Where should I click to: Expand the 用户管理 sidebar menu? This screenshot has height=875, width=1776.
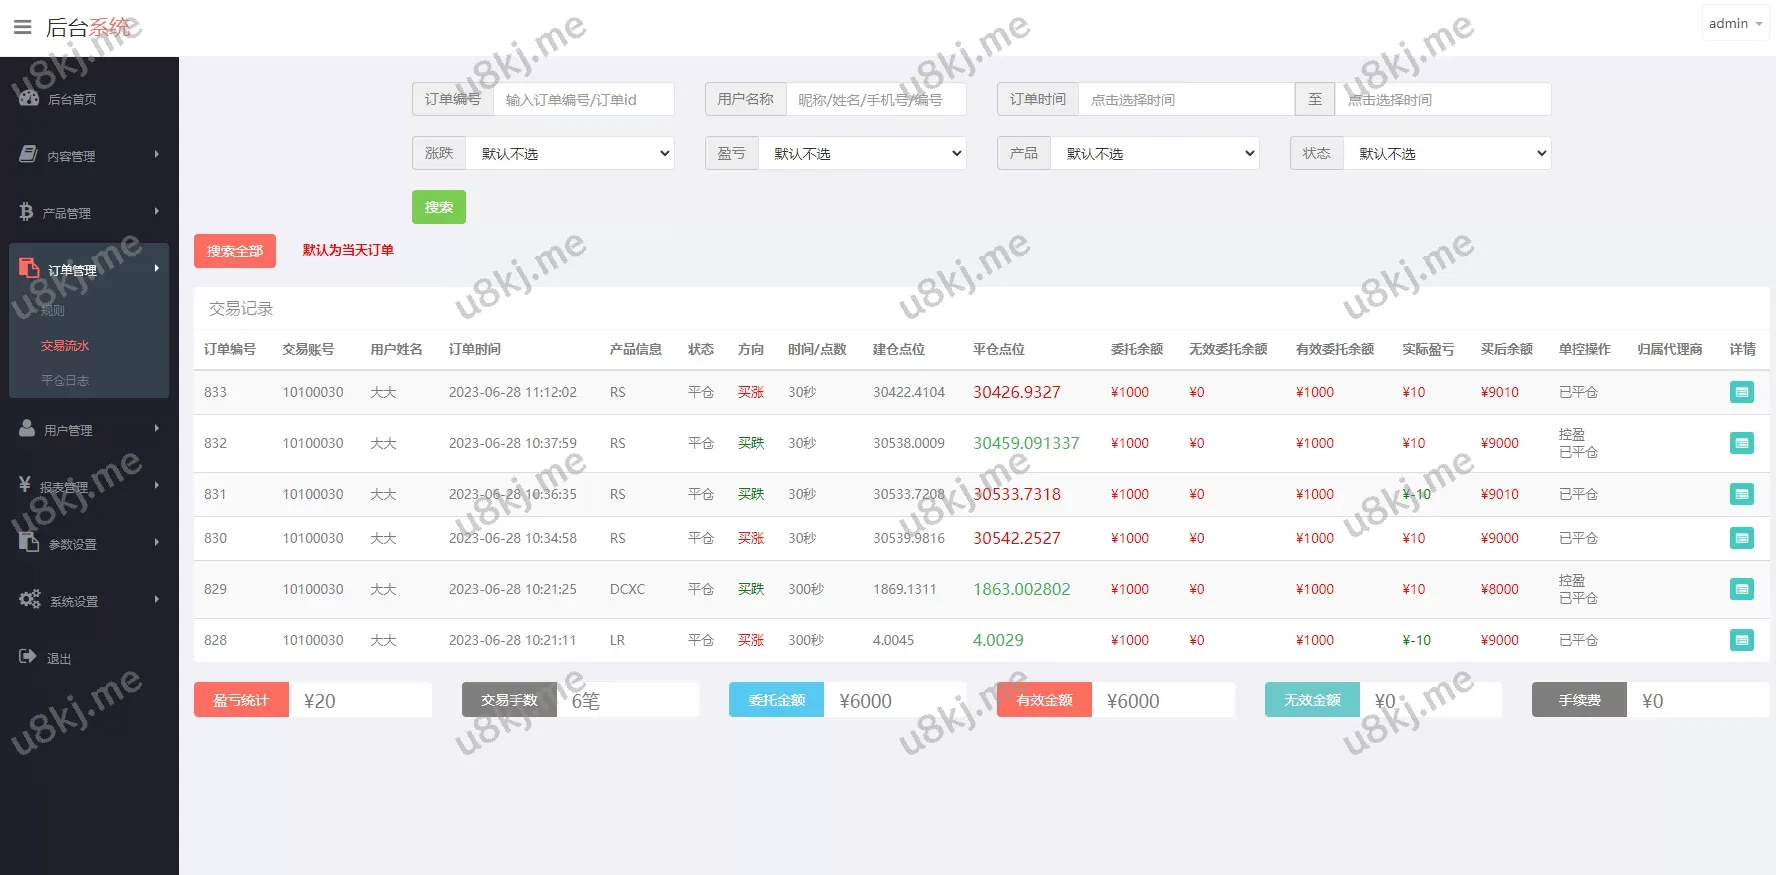point(88,430)
